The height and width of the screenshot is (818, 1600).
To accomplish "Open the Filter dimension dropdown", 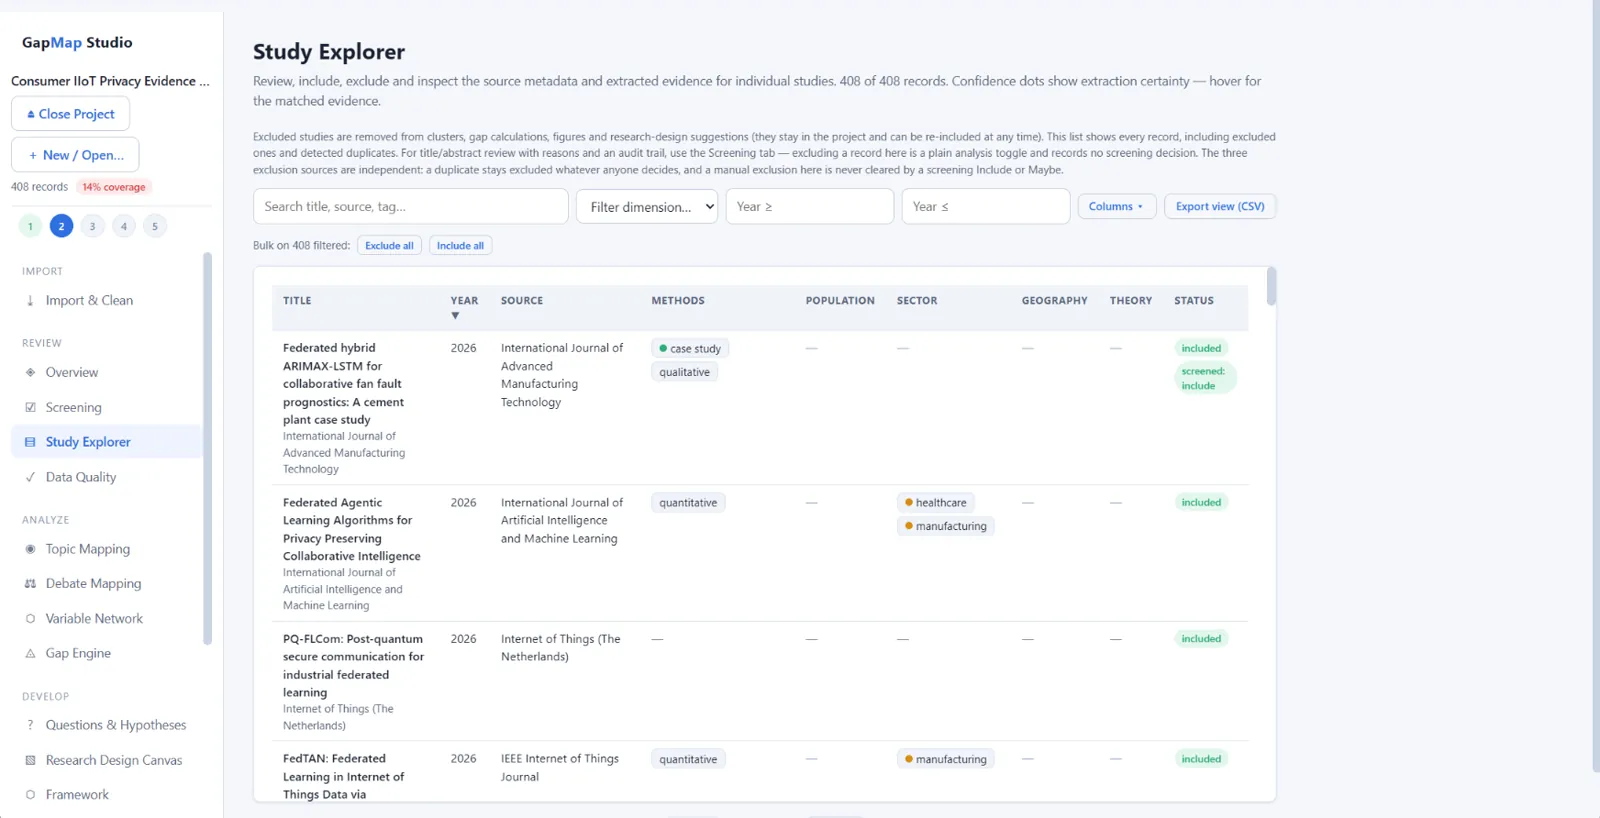I will (x=647, y=207).
